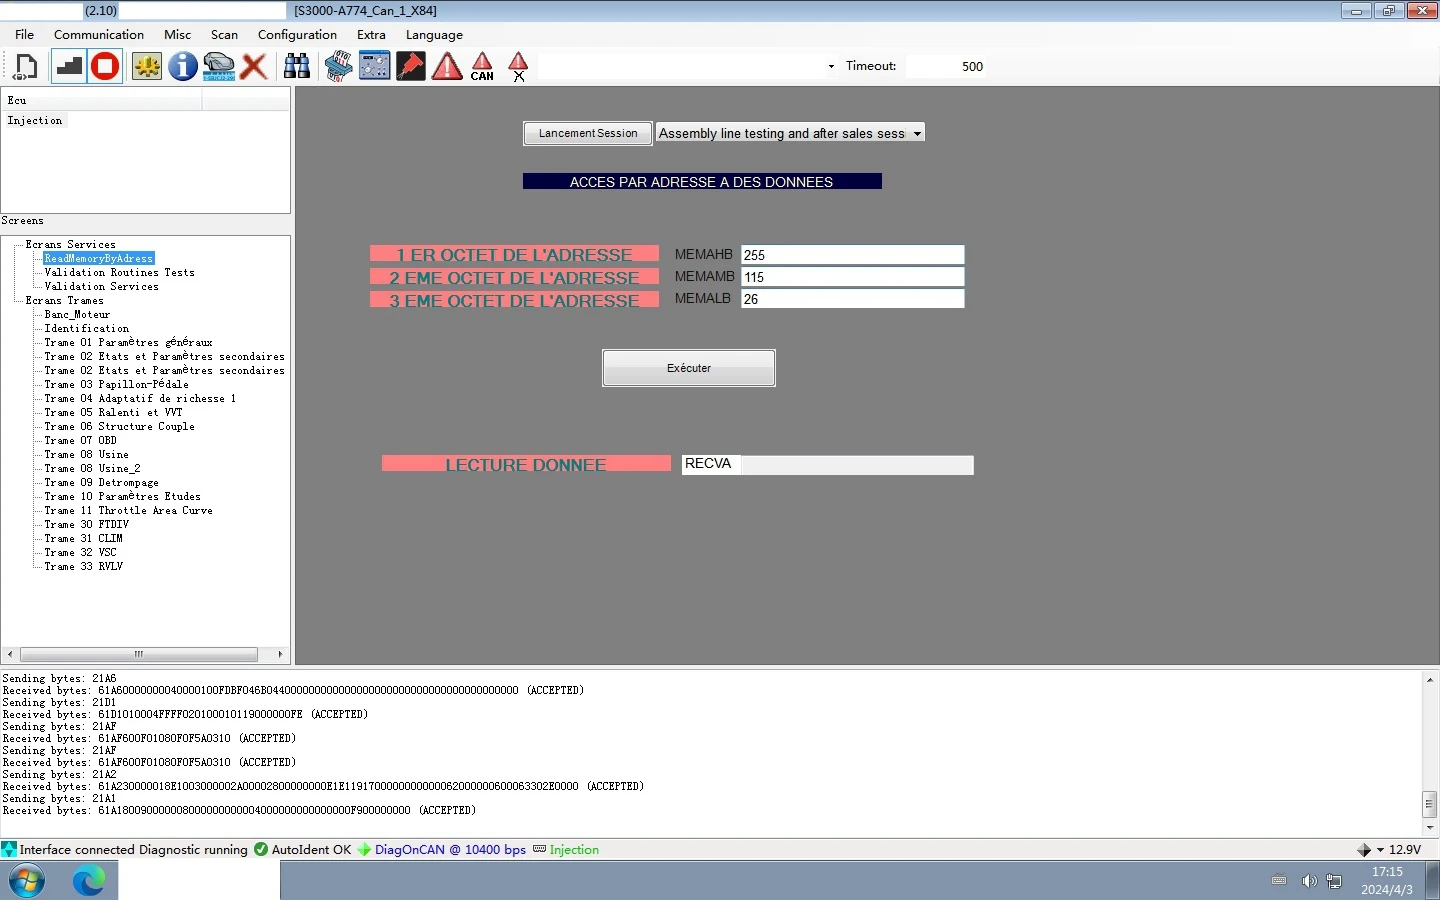The width and height of the screenshot is (1440, 900).
Task: Open the Communication menu
Action: 99,35
